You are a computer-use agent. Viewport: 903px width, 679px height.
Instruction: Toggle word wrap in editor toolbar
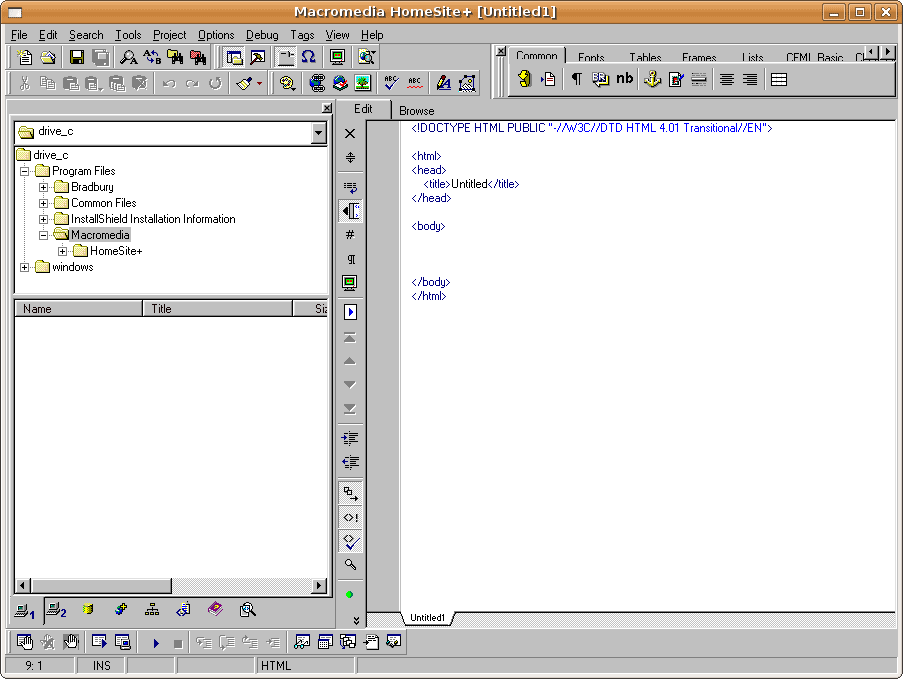point(350,187)
